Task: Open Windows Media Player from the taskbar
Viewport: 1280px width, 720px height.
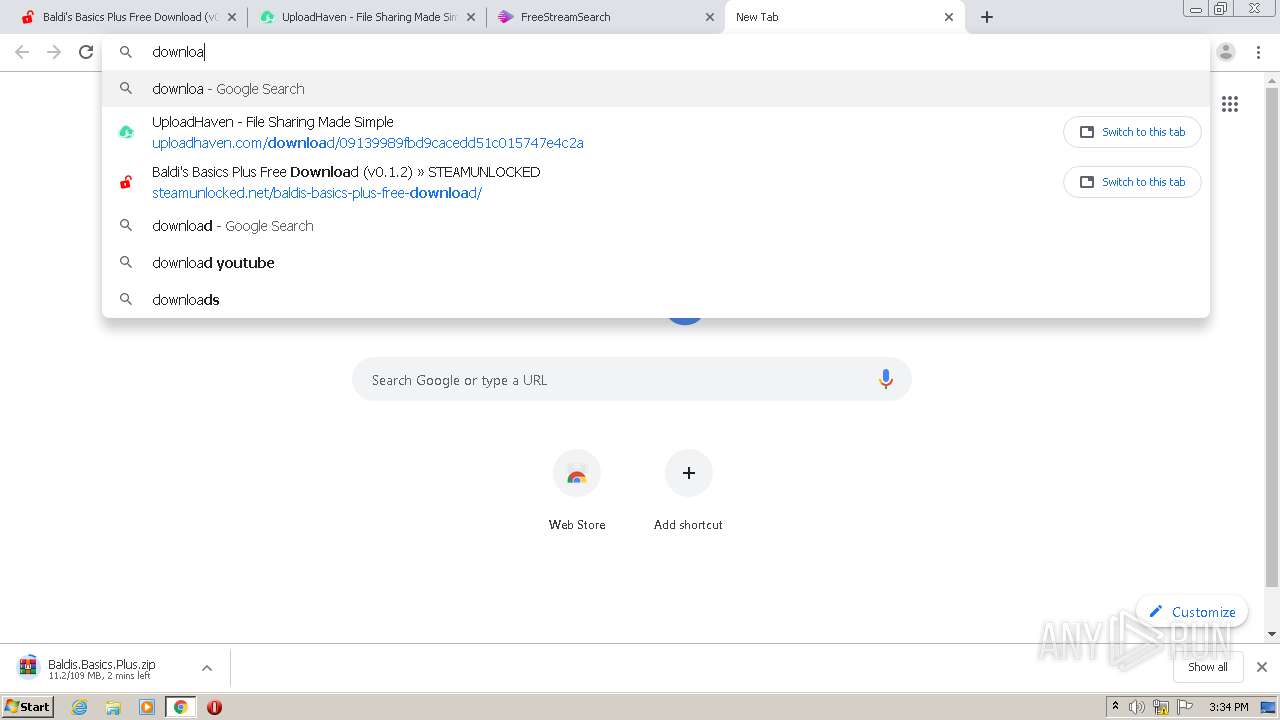Action: (x=147, y=707)
